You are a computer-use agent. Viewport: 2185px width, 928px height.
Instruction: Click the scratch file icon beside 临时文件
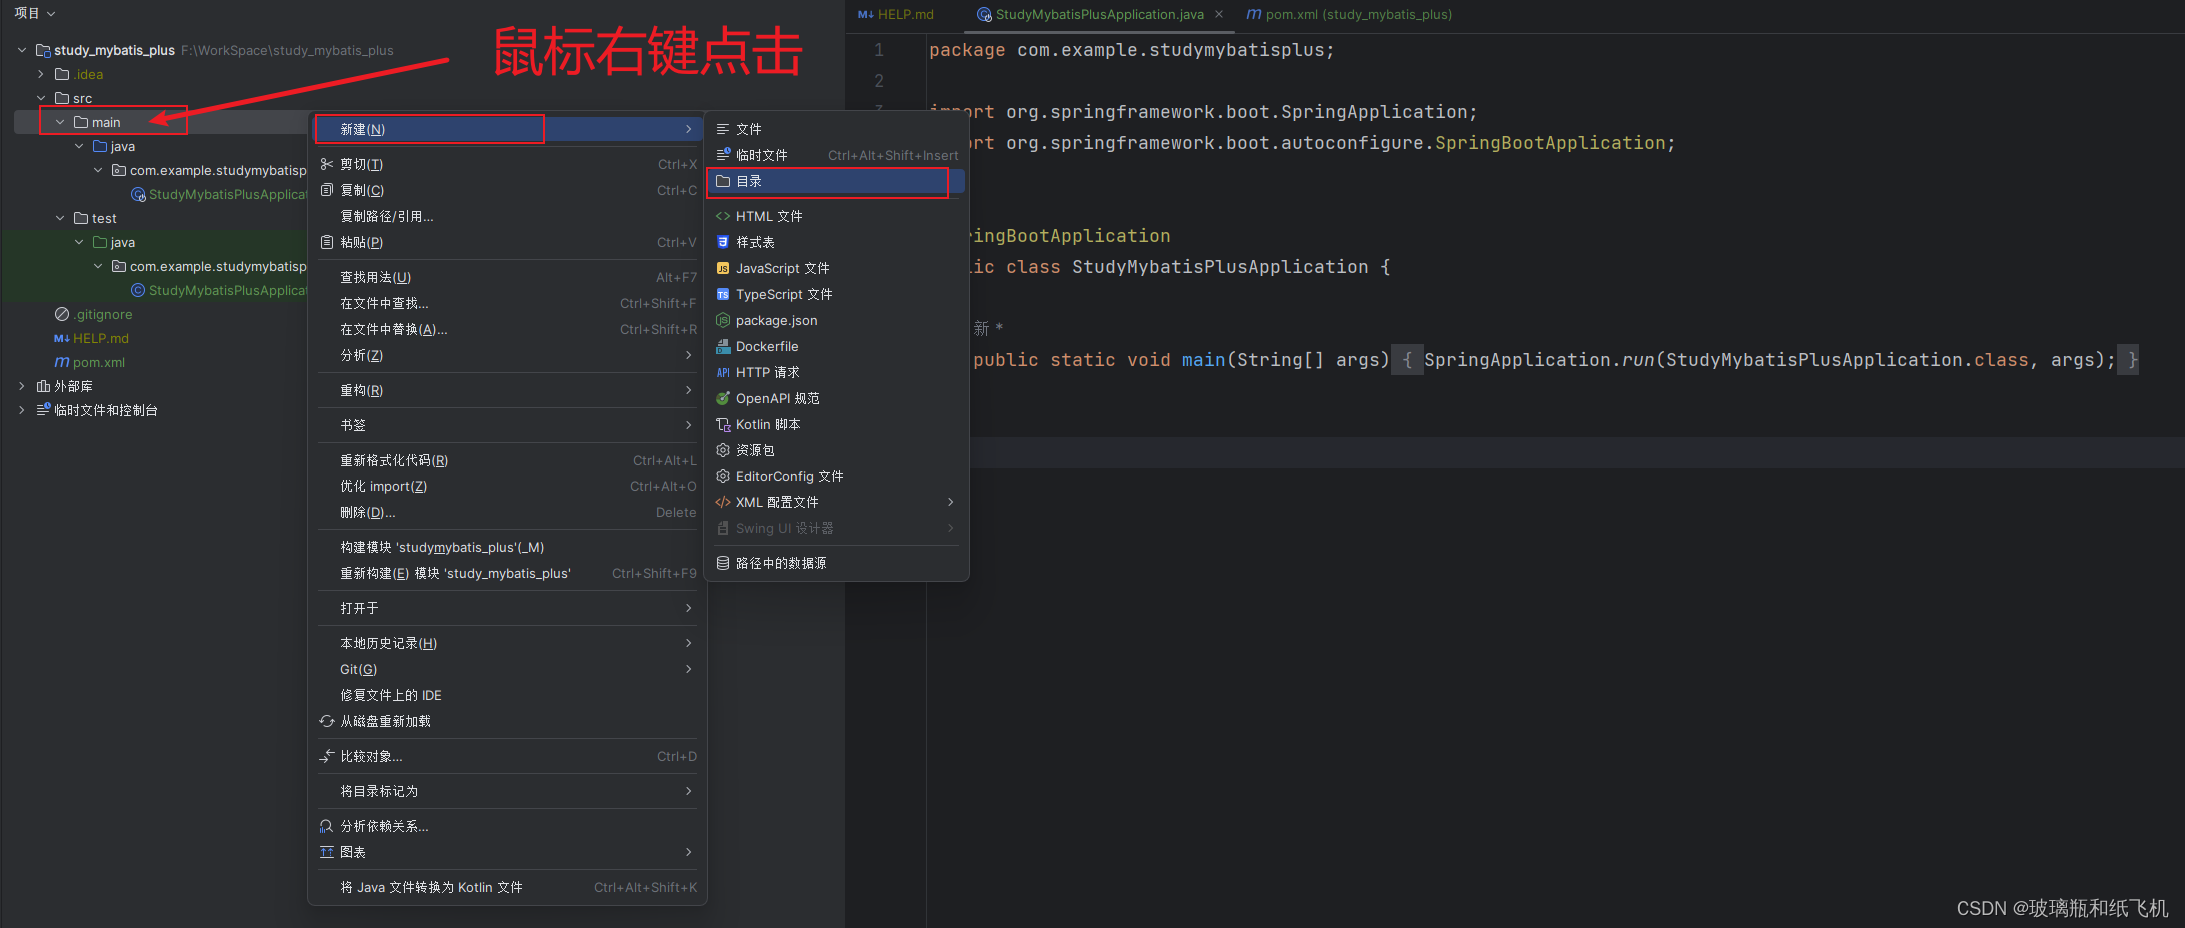(x=723, y=155)
